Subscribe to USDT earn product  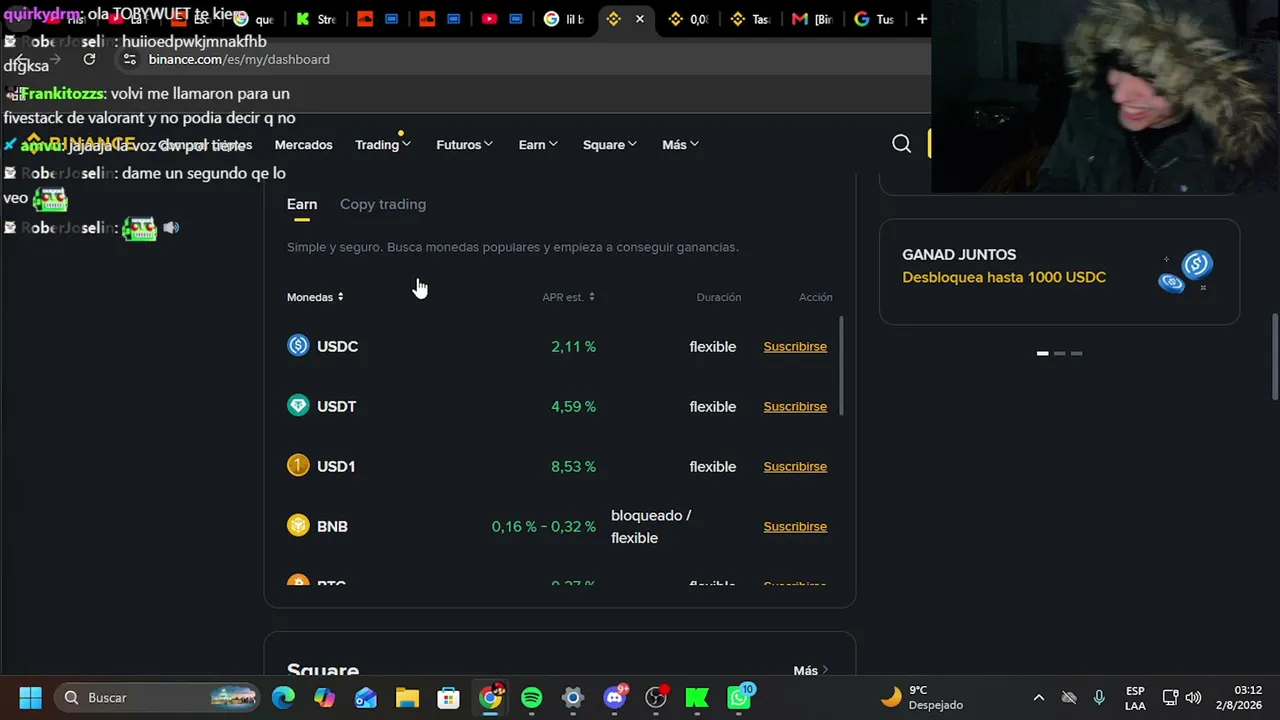[795, 406]
